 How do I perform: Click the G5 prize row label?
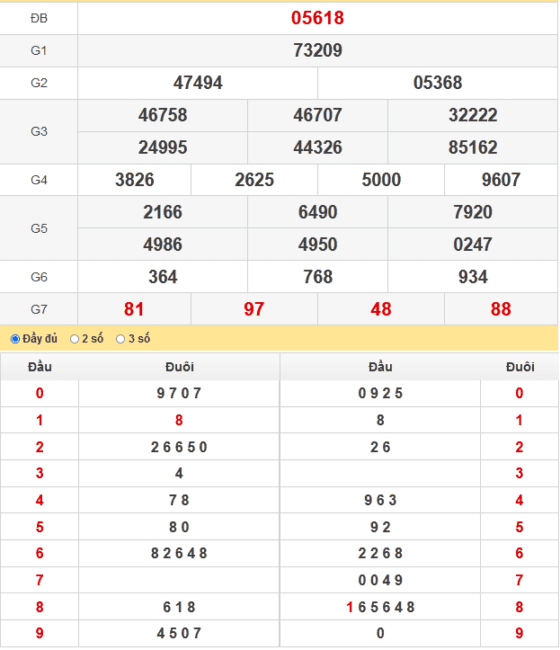click(39, 228)
